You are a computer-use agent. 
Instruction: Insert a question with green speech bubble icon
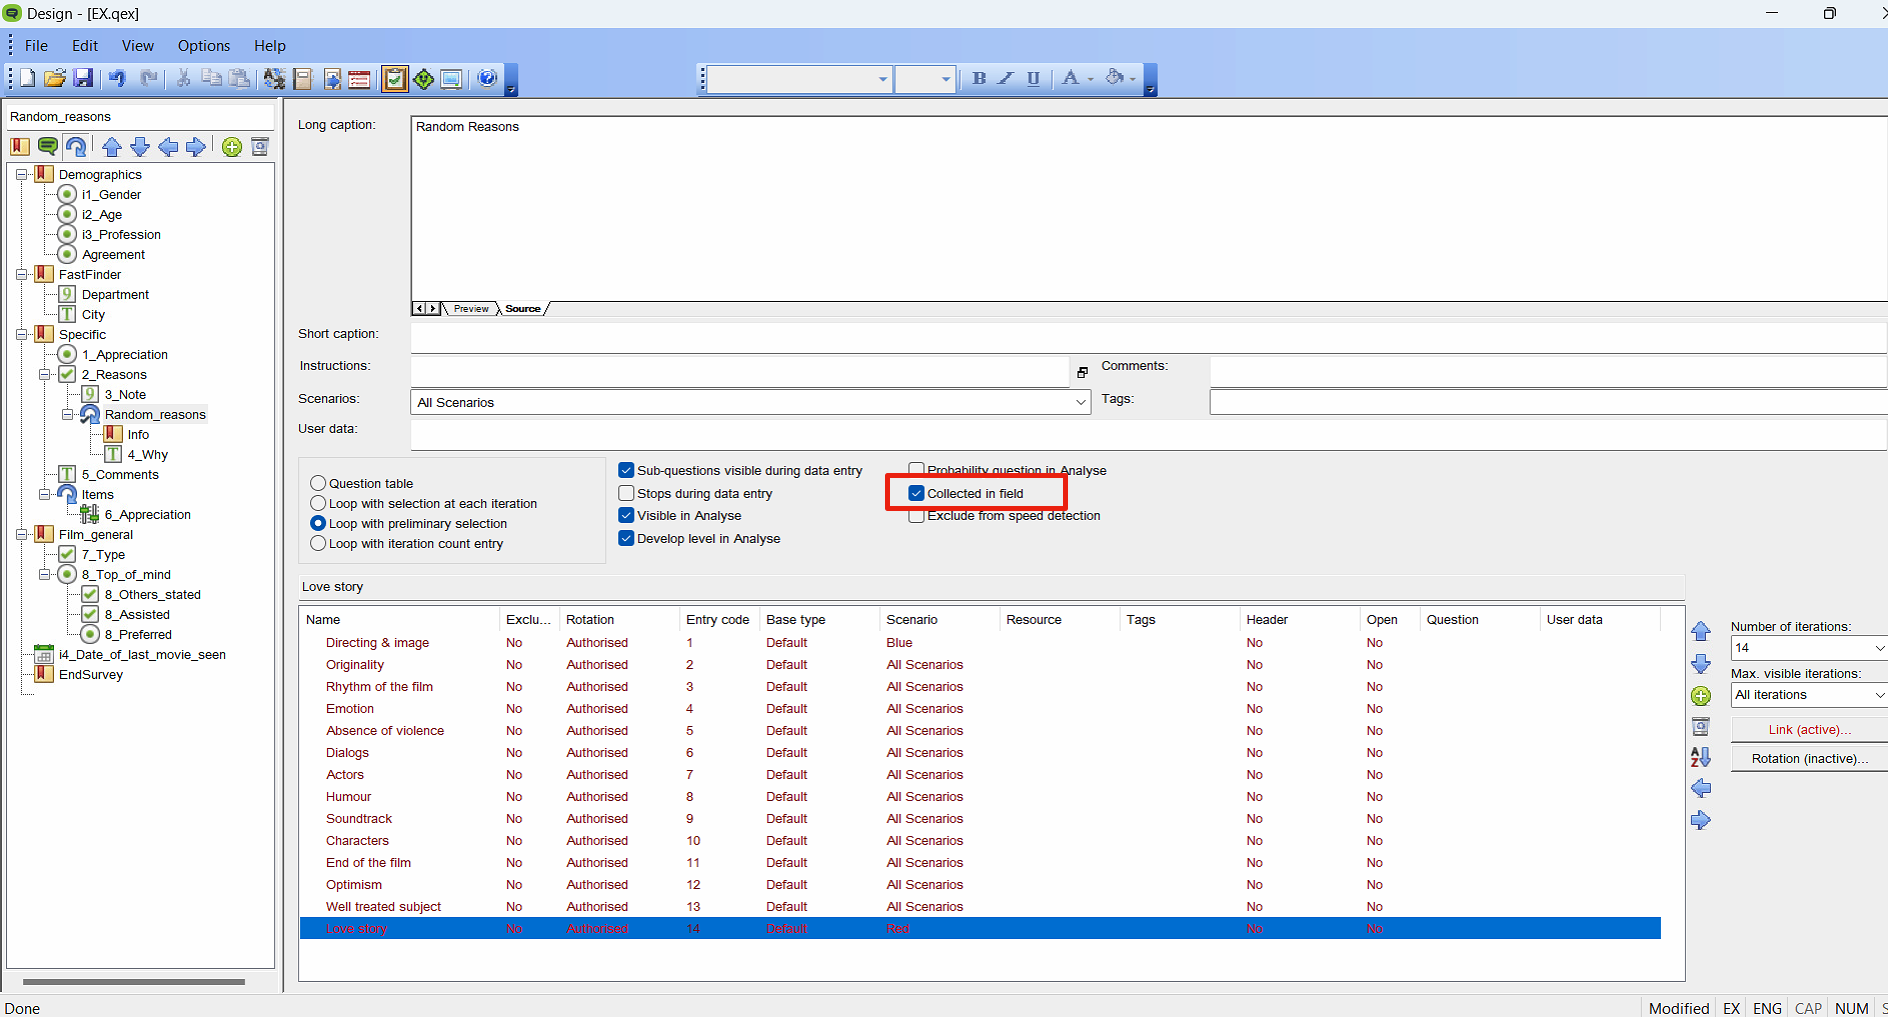(x=47, y=147)
